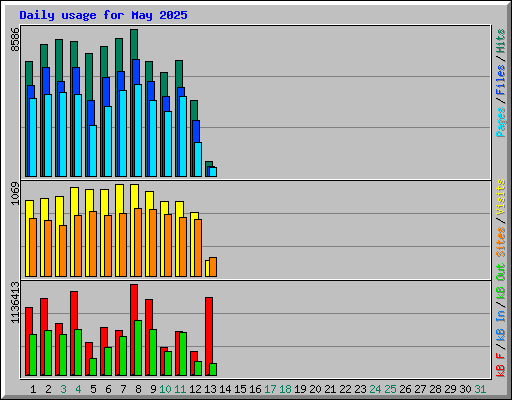Click the 1136413 kB axis value
This screenshot has height=400, width=512.
coord(15,302)
